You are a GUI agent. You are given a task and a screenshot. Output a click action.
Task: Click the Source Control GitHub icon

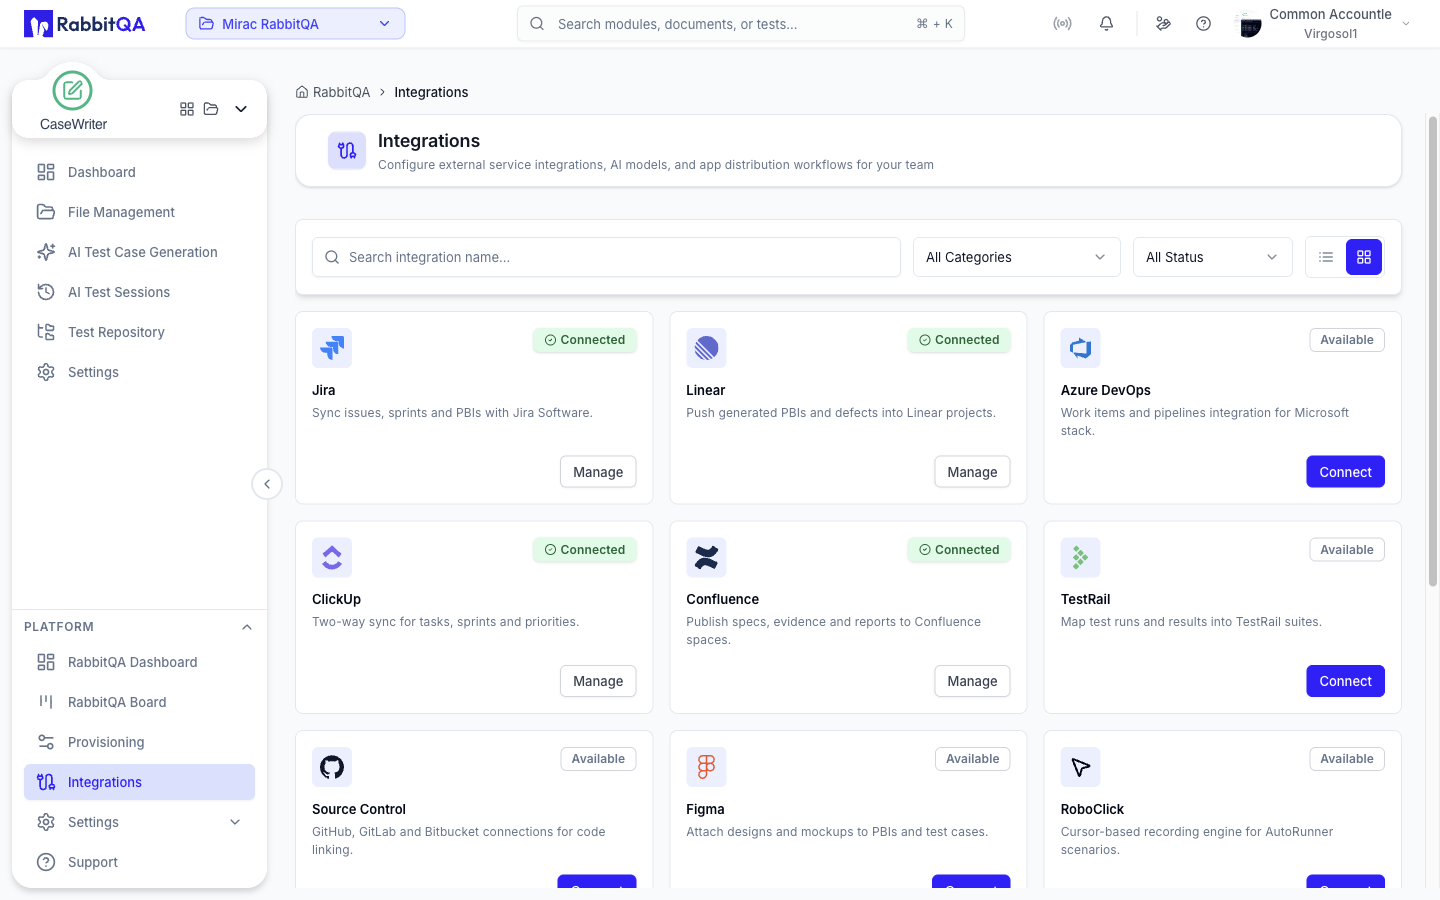point(332,767)
